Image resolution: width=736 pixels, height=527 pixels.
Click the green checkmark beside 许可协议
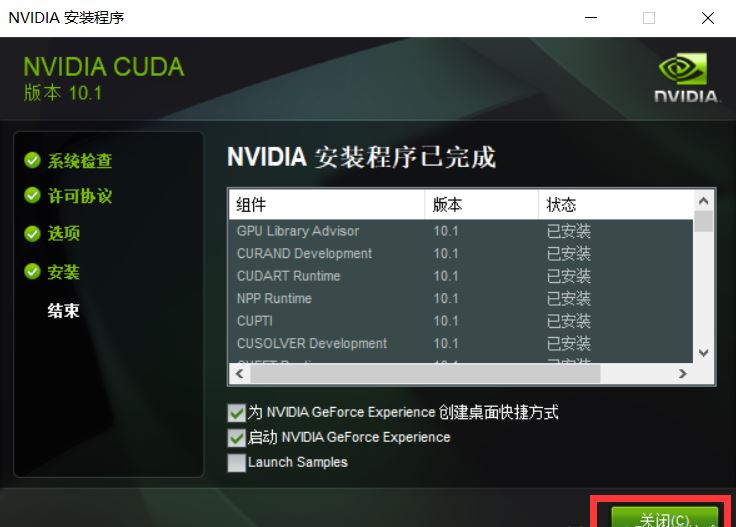[x=32, y=196]
